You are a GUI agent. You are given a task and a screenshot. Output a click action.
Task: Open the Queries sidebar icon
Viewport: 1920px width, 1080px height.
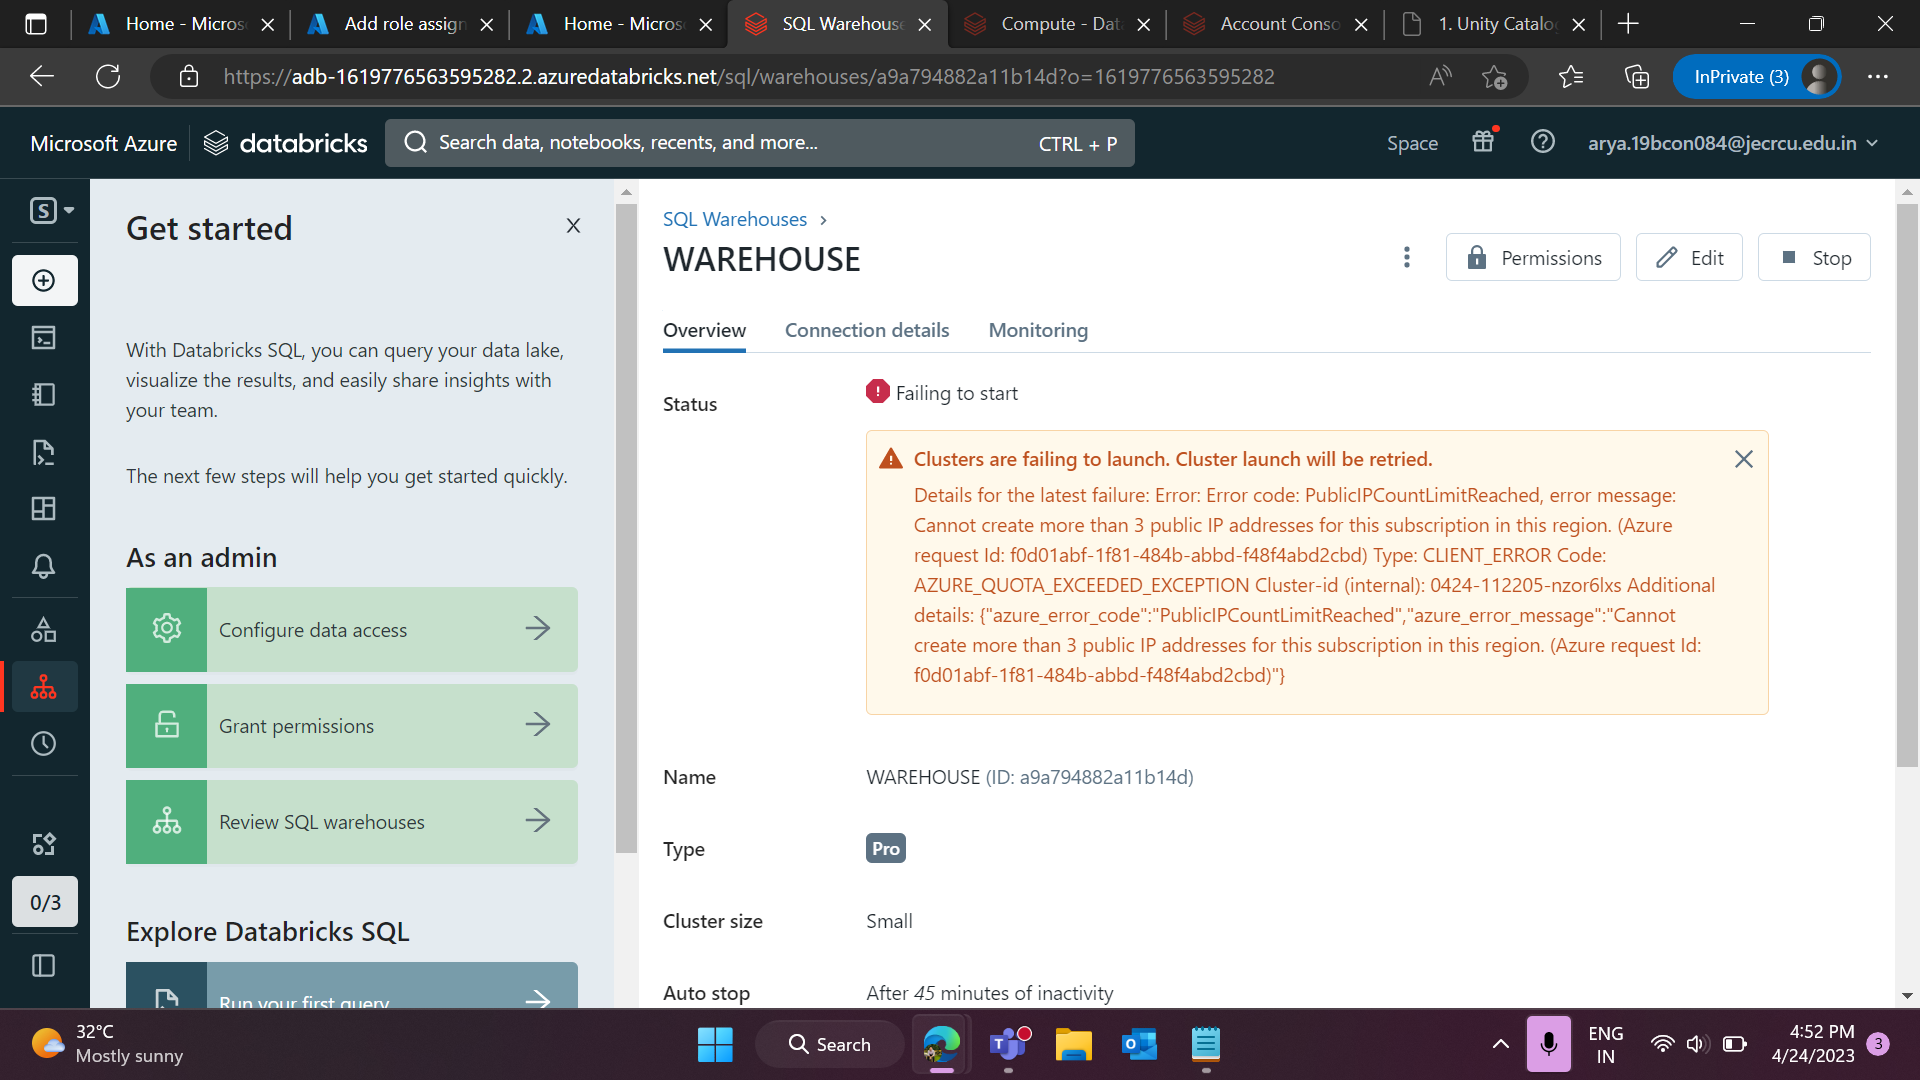(44, 452)
